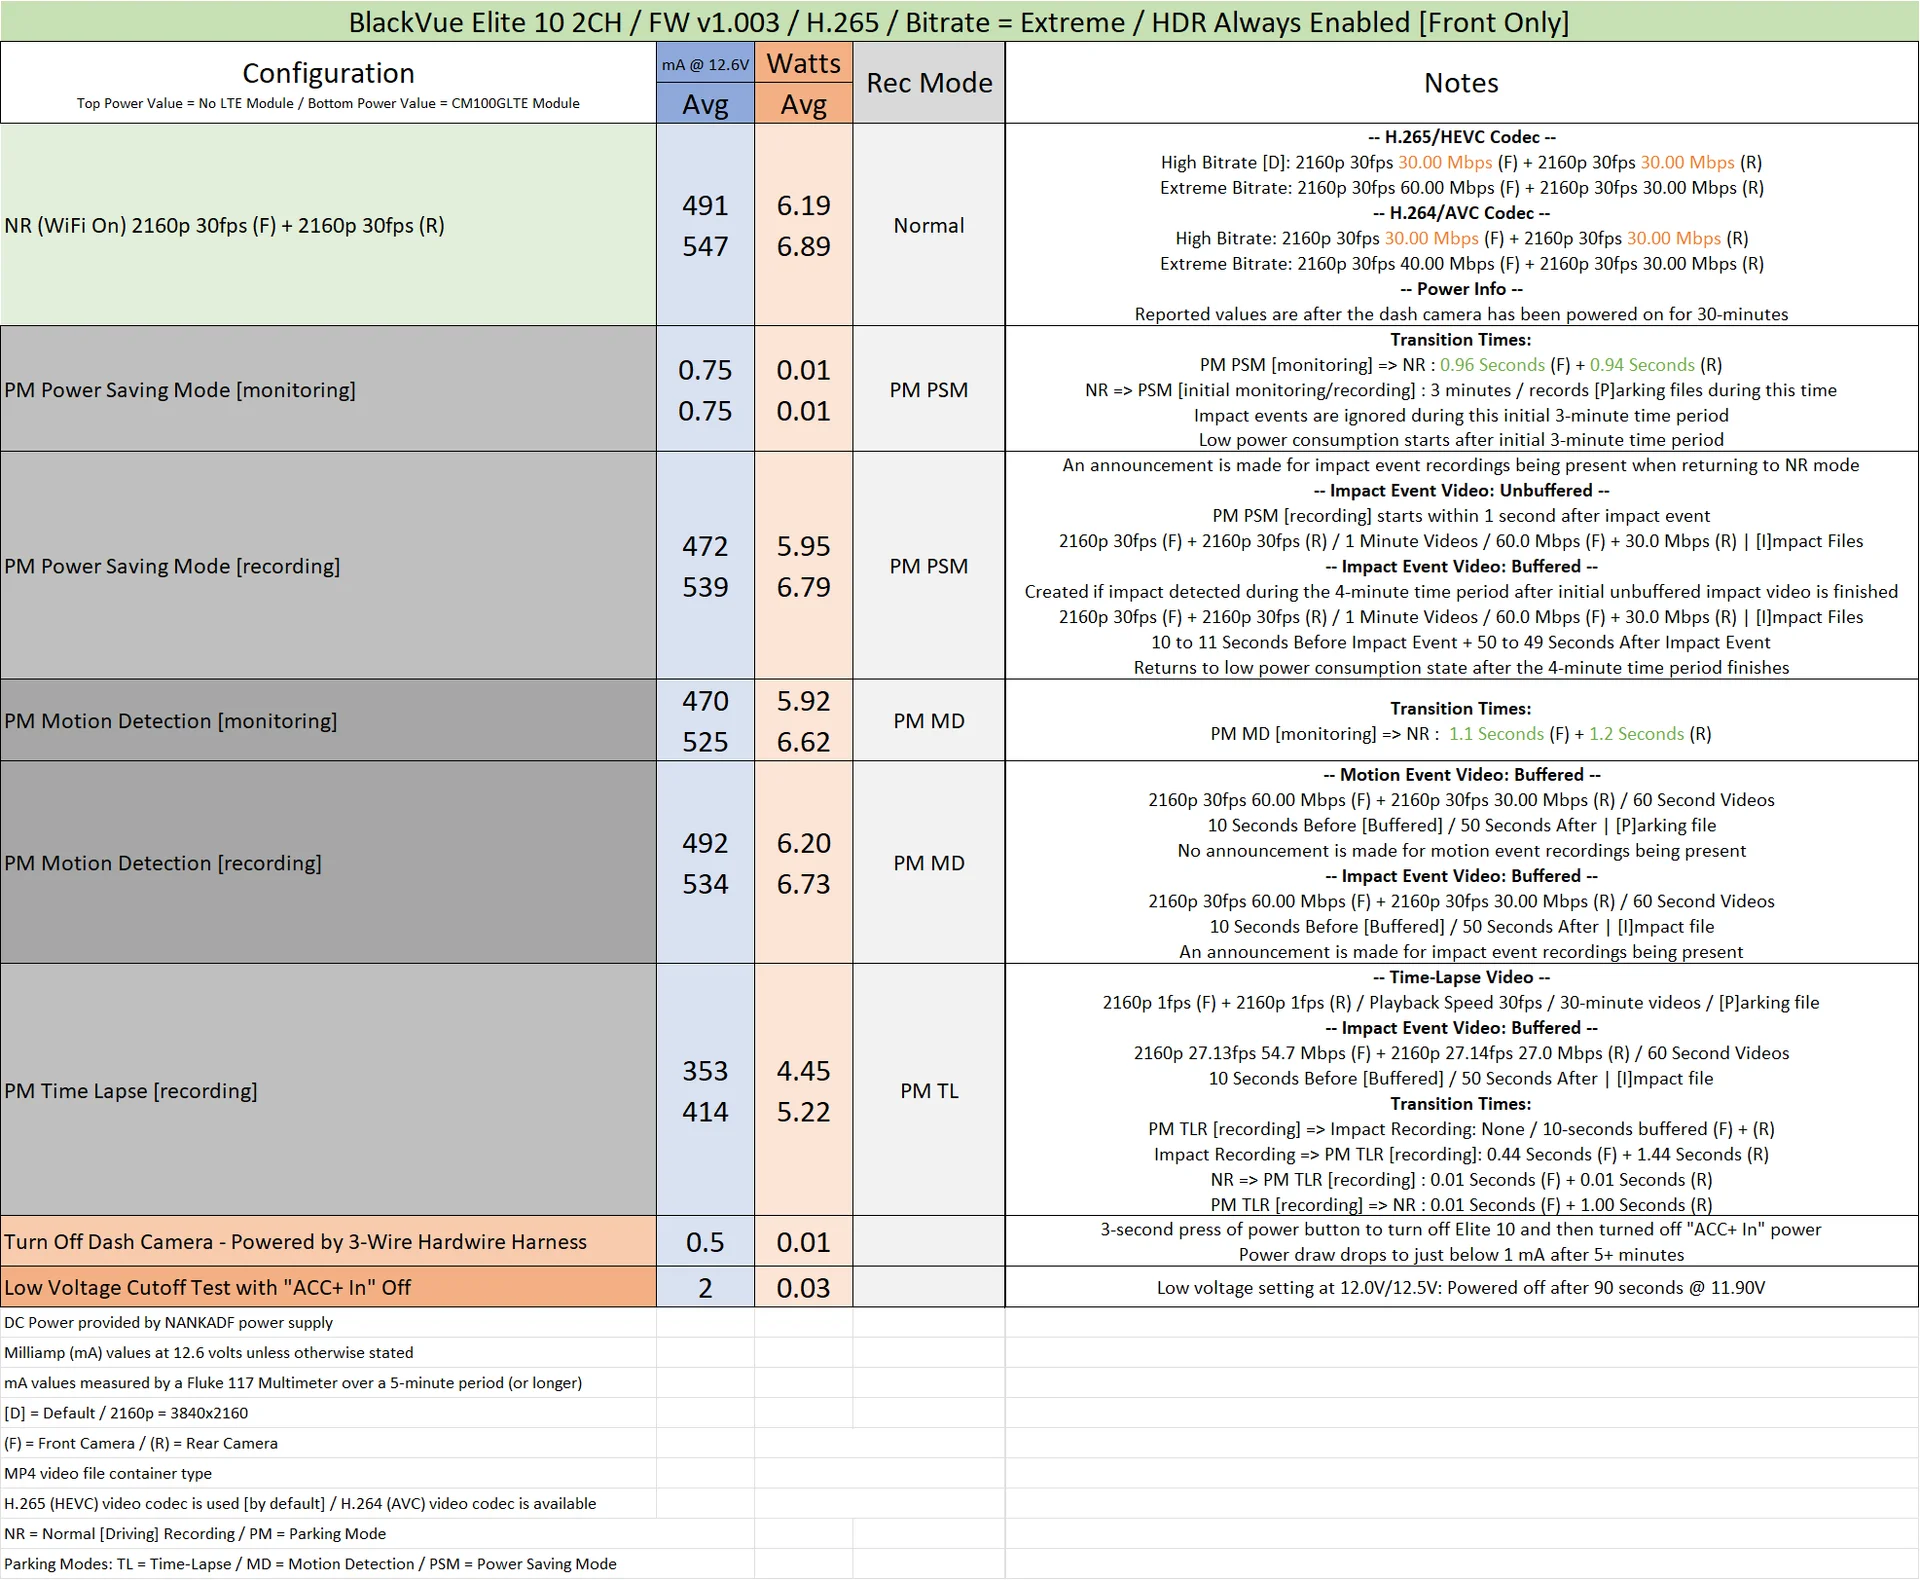Screen dimensions: 1920x1580
Task: Select the "NR (WiFi On) 2160p 30fps" configuration cell
Action: tap(328, 225)
